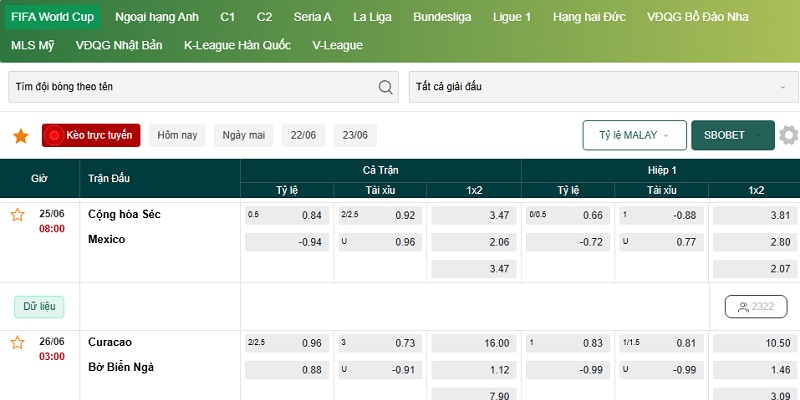Open the SBOBET bookmaker dropdown
Image resolution: width=800 pixels, height=400 pixels.
[733, 135]
